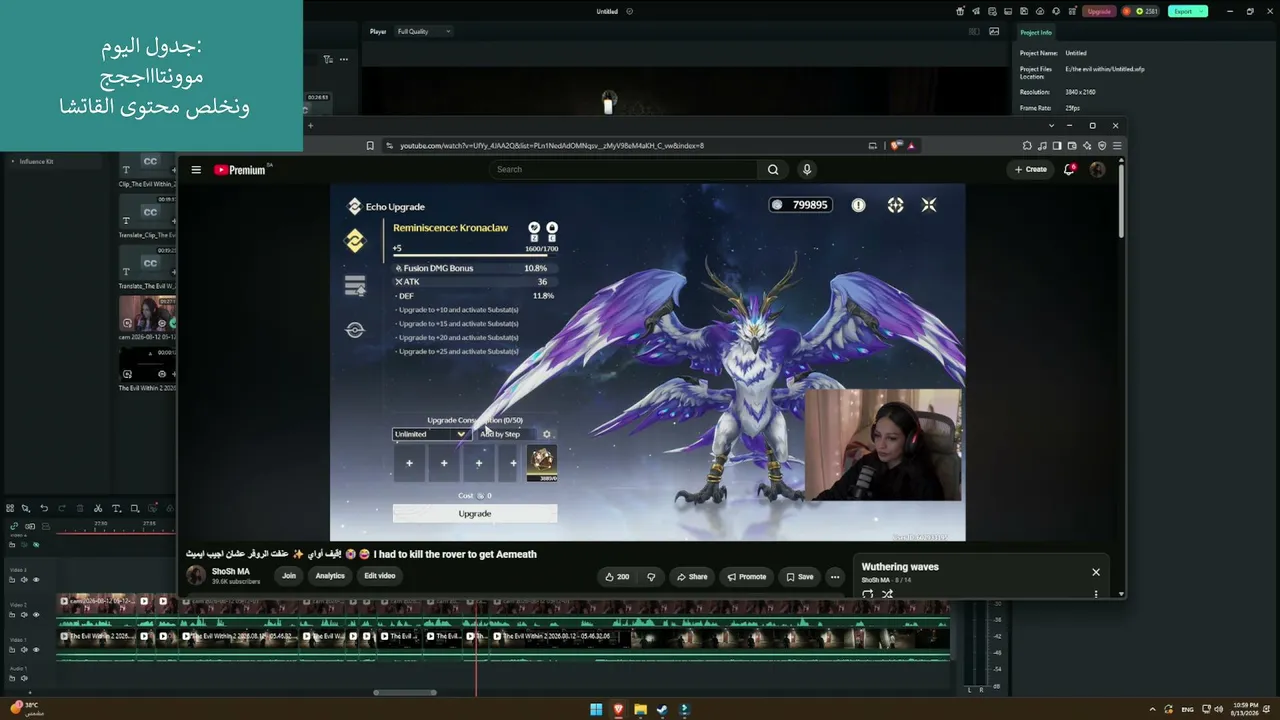Like the YouTube video with 200 likes
The image size is (1280, 720).
616,577
